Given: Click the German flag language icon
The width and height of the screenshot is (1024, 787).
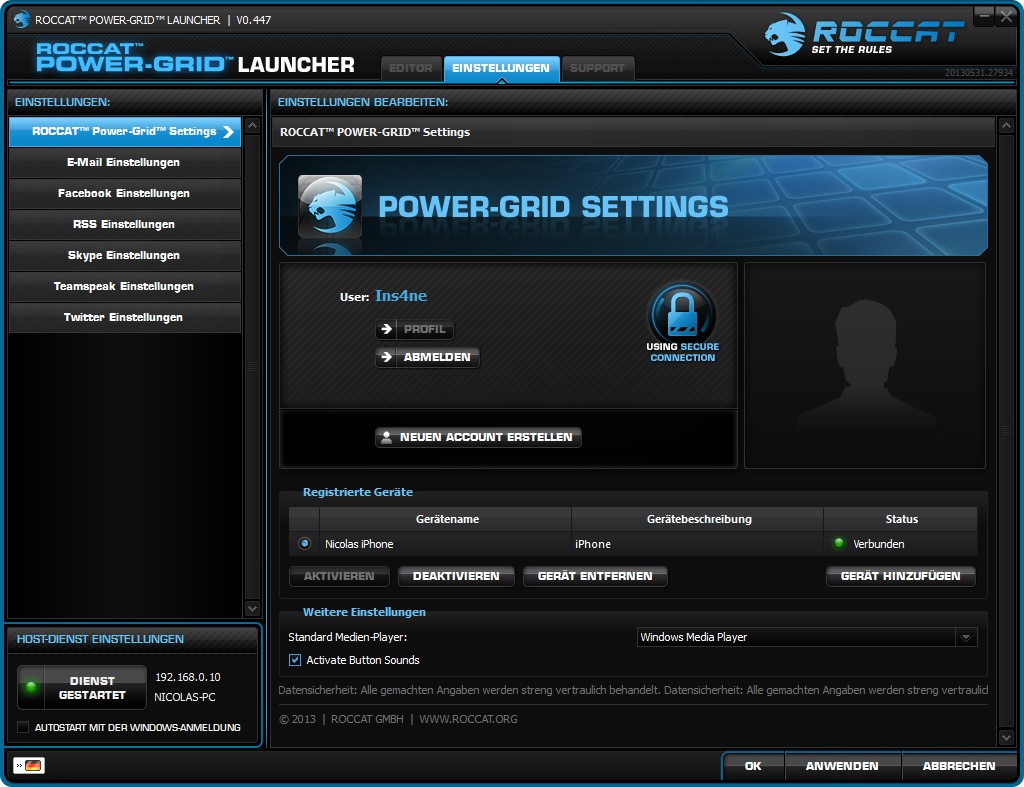Looking at the screenshot, I should [x=29, y=765].
